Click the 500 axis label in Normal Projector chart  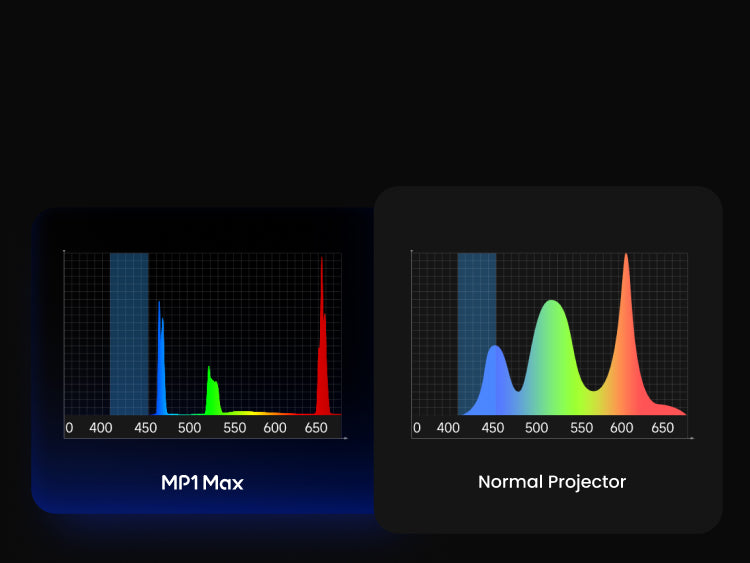[x=536, y=428]
